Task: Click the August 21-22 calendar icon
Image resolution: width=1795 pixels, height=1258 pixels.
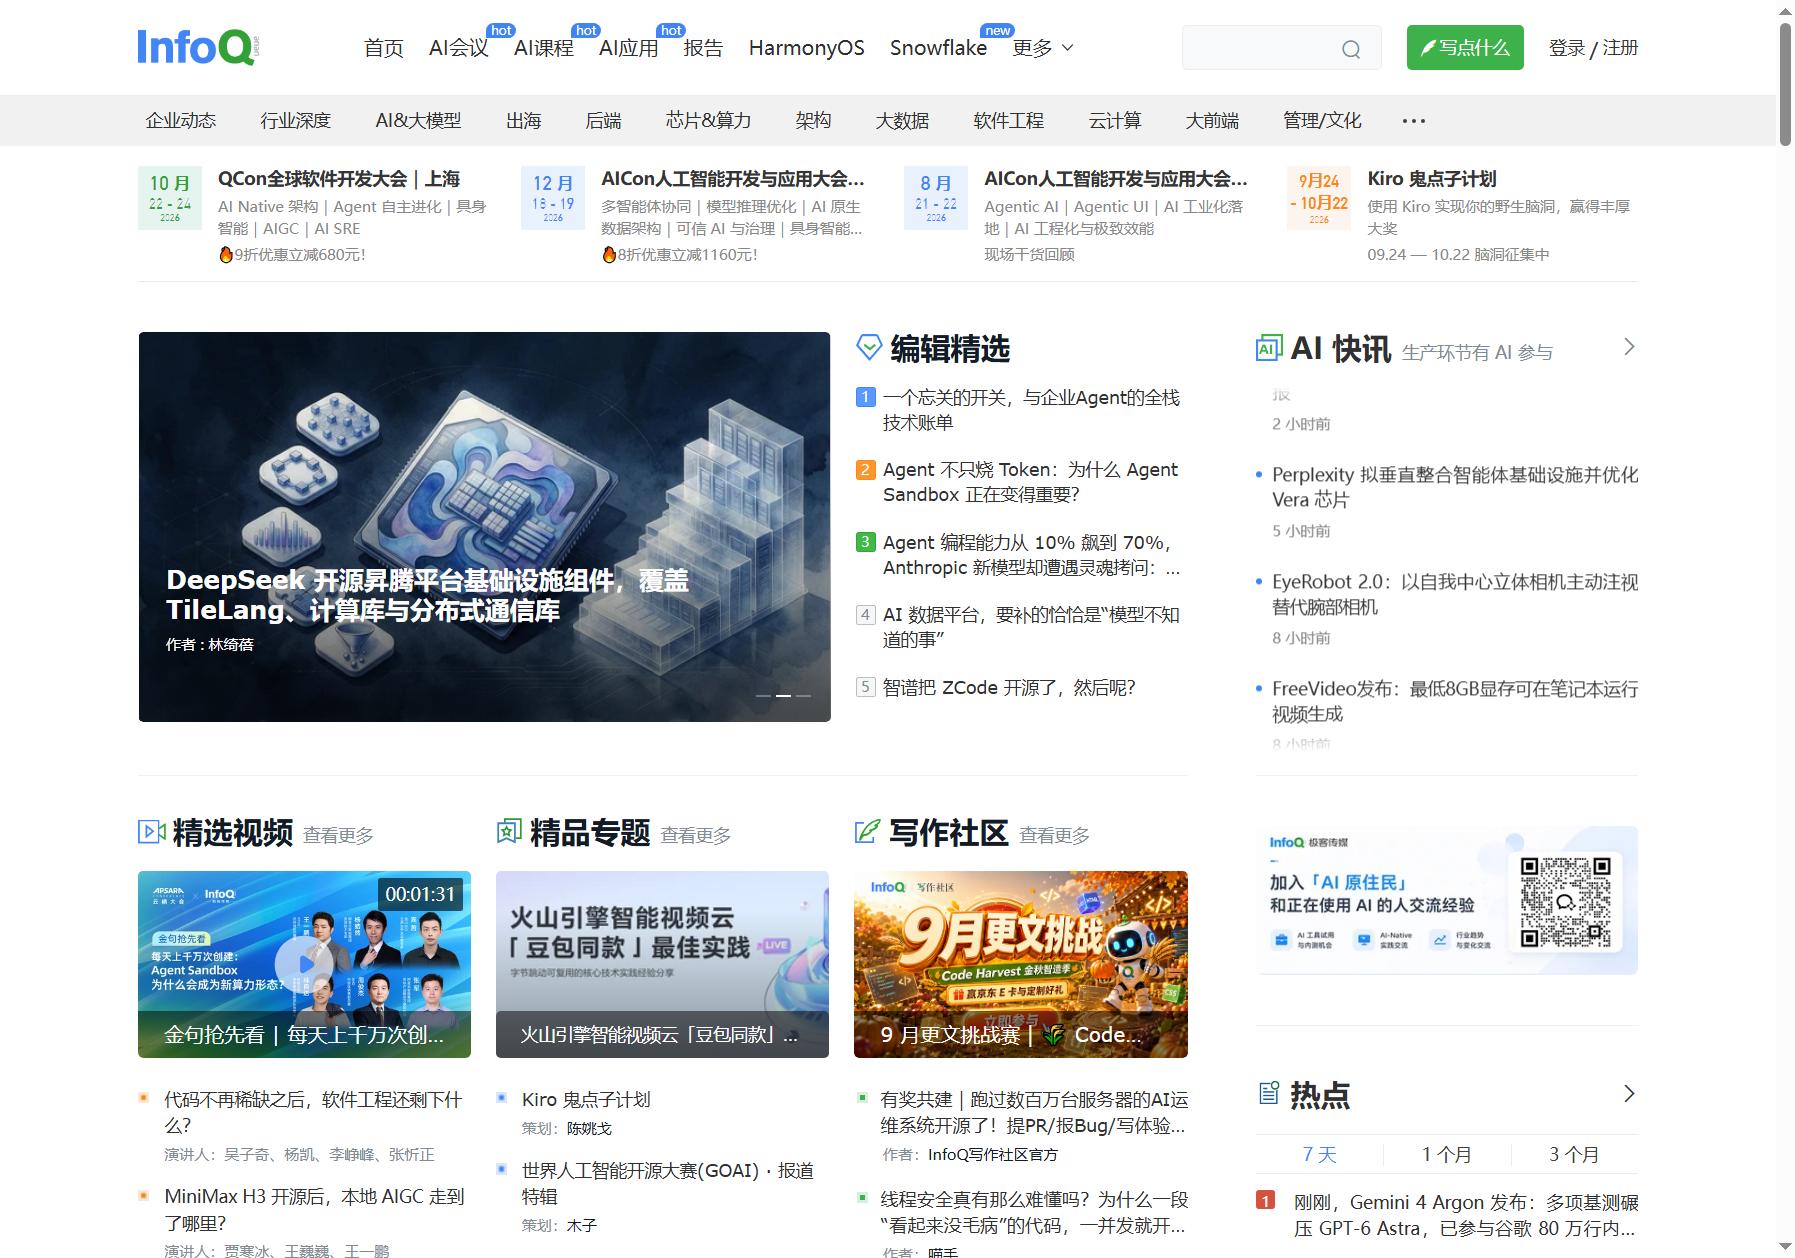Action: [936, 198]
